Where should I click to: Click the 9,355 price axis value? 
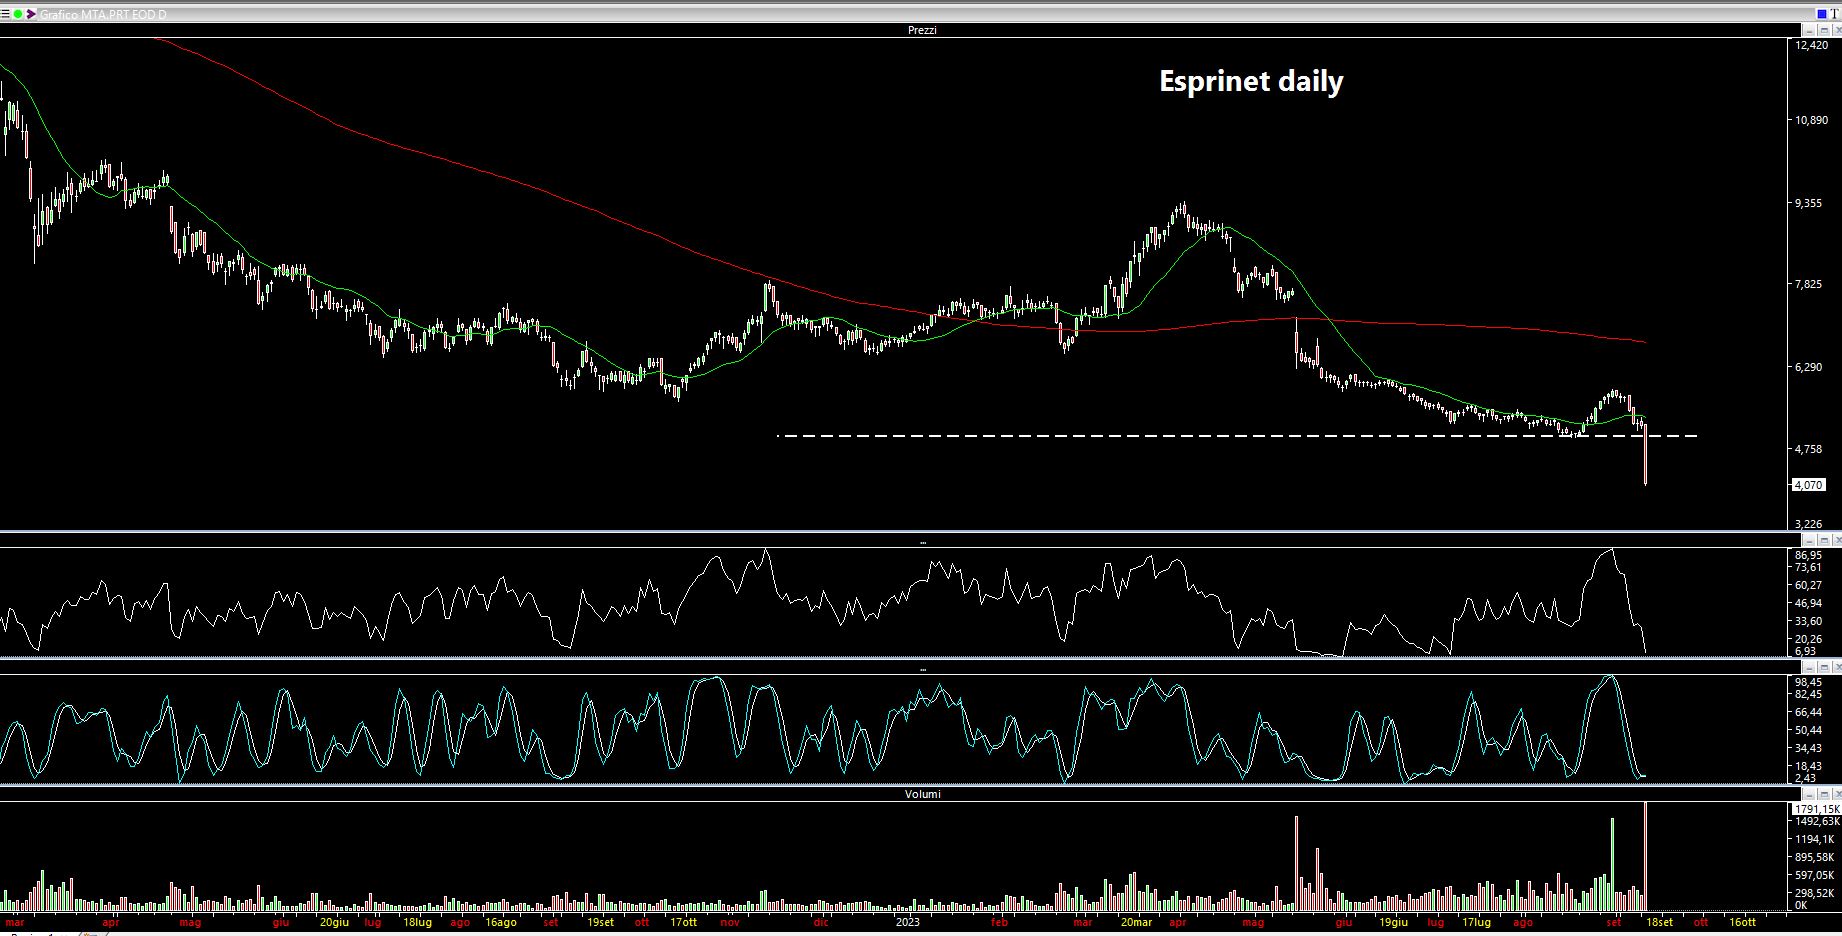1808,203
